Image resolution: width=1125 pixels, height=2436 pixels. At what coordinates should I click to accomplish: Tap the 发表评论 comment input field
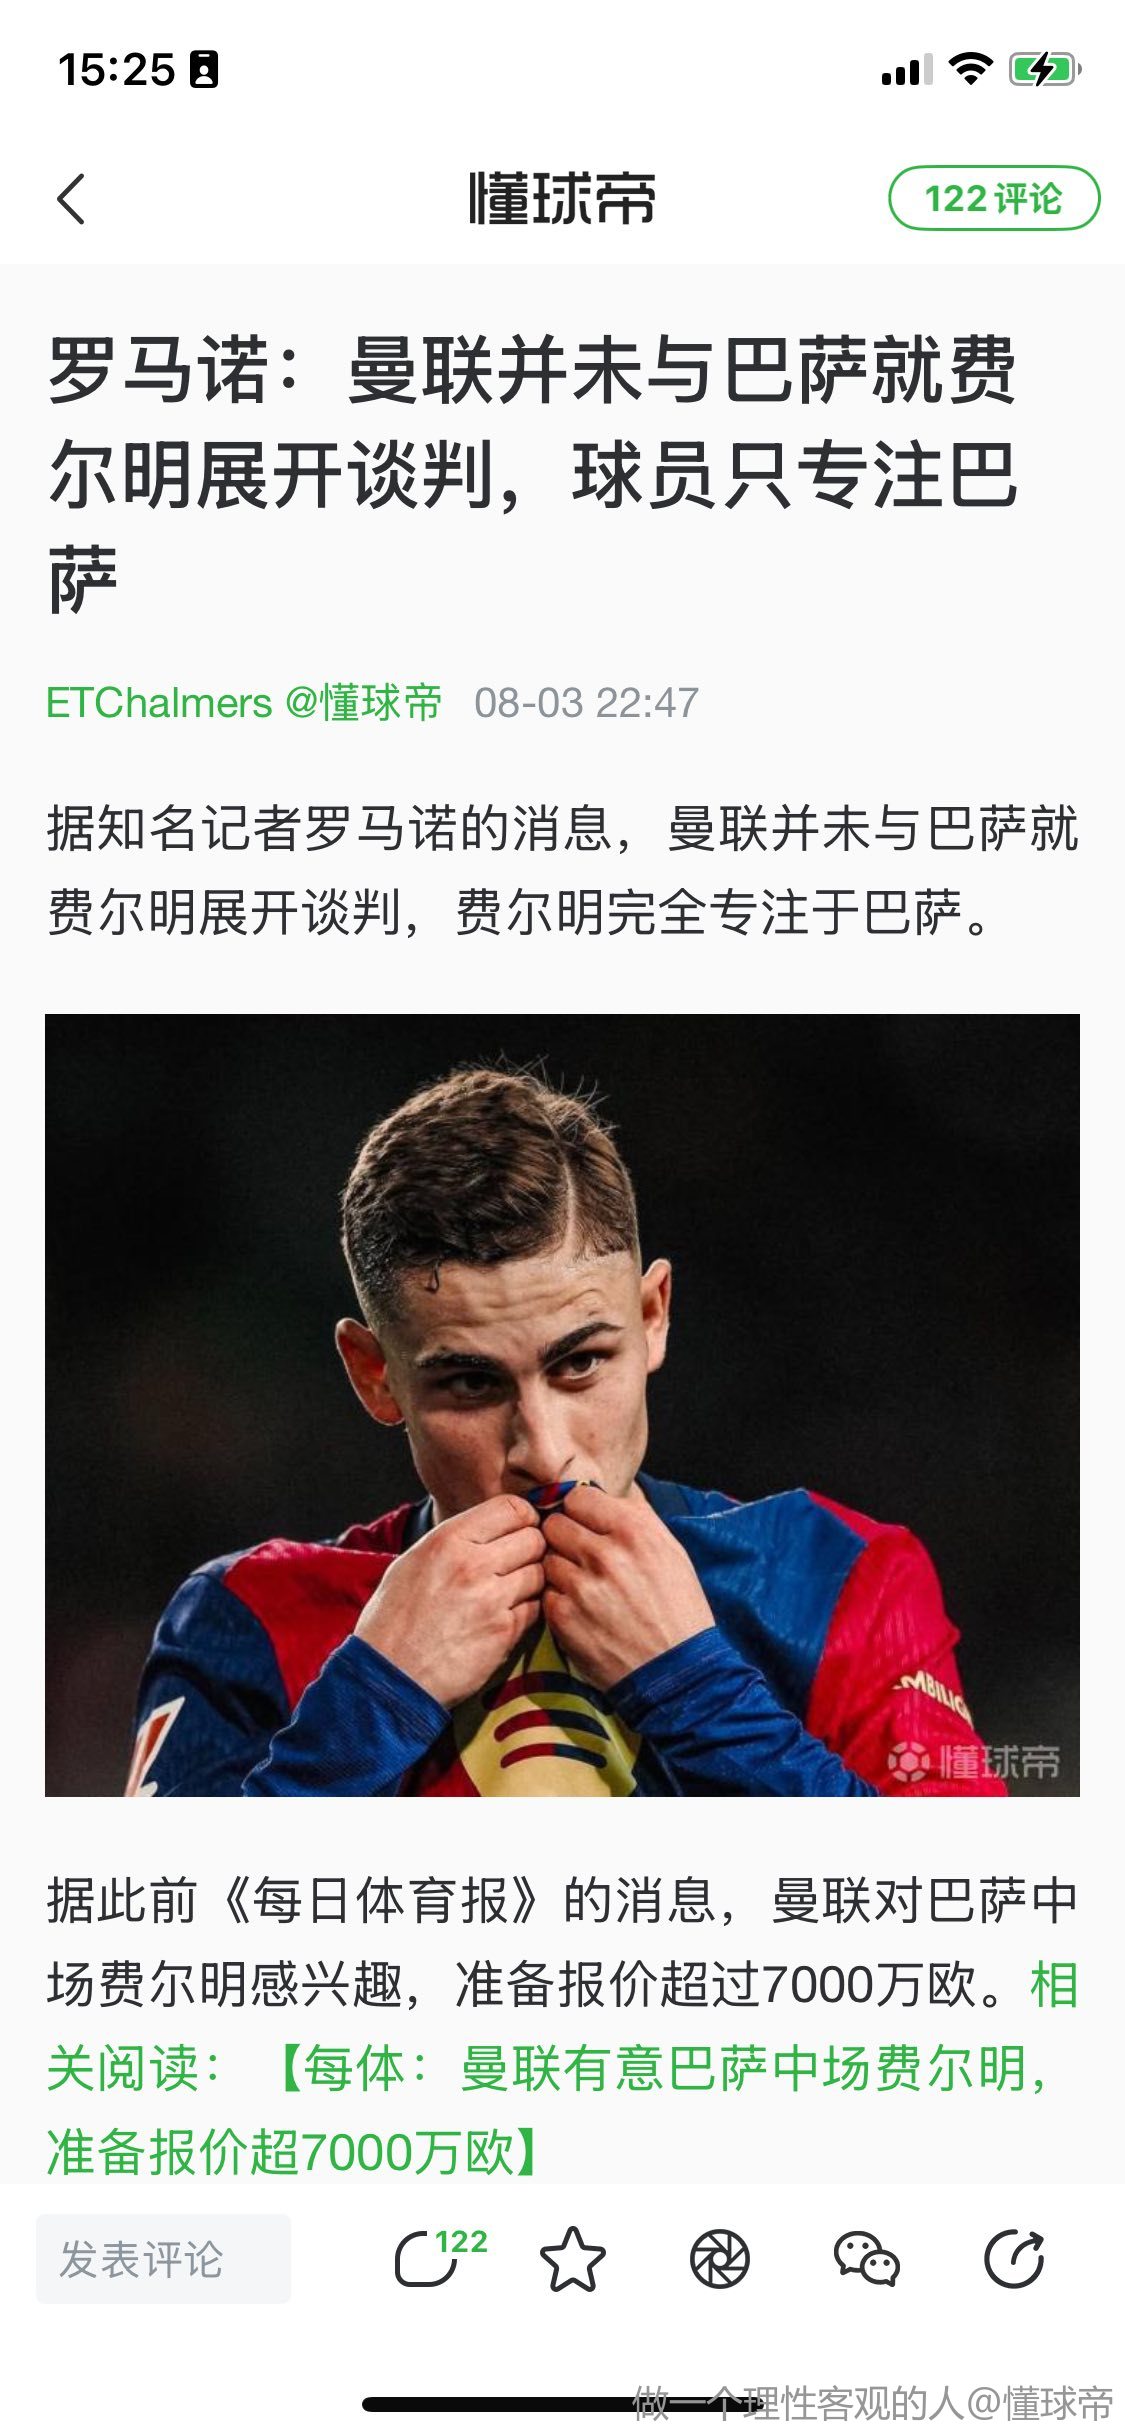(163, 2259)
